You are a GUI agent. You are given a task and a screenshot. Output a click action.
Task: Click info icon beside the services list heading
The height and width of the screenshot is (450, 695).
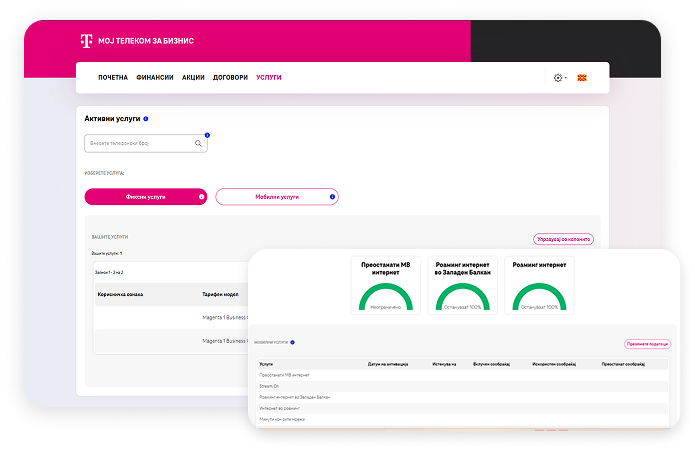point(292,342)
